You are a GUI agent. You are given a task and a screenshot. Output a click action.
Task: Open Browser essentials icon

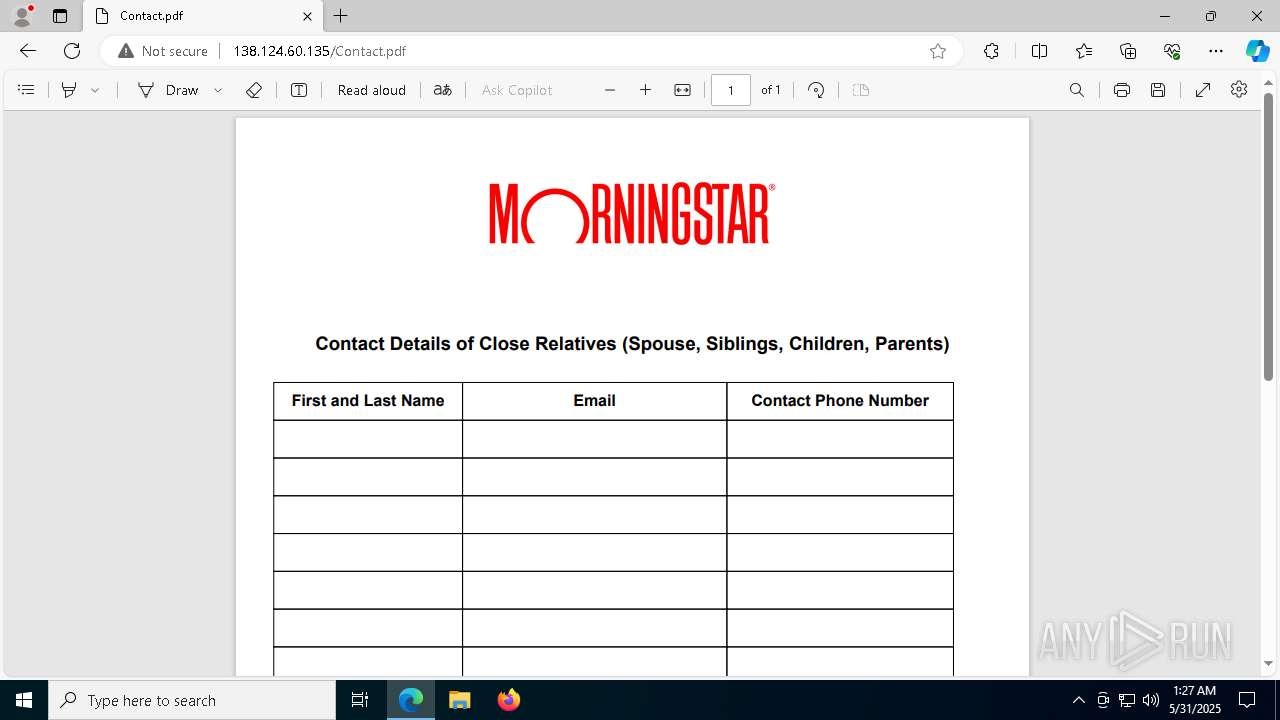pyautogui.click(x=1172, y=51)
